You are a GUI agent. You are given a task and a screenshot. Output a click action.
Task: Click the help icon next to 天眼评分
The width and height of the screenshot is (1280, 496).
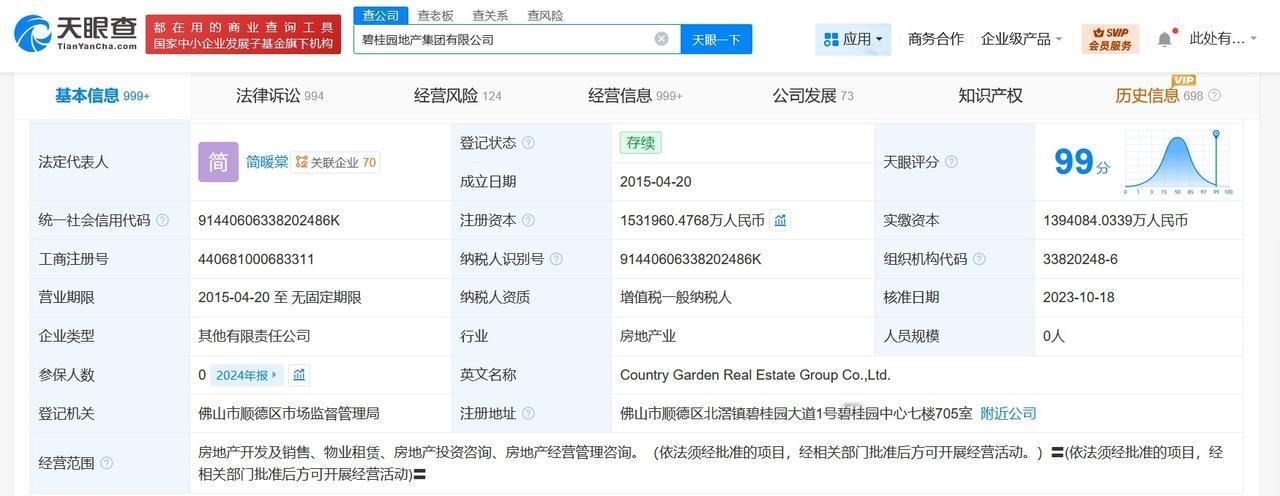pyautogui.click(x=951, y=162)
